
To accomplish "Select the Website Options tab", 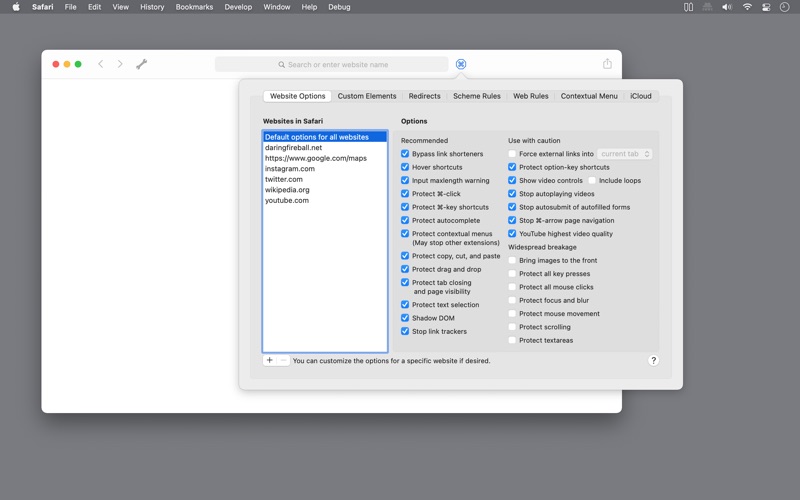I will [297, 96].
